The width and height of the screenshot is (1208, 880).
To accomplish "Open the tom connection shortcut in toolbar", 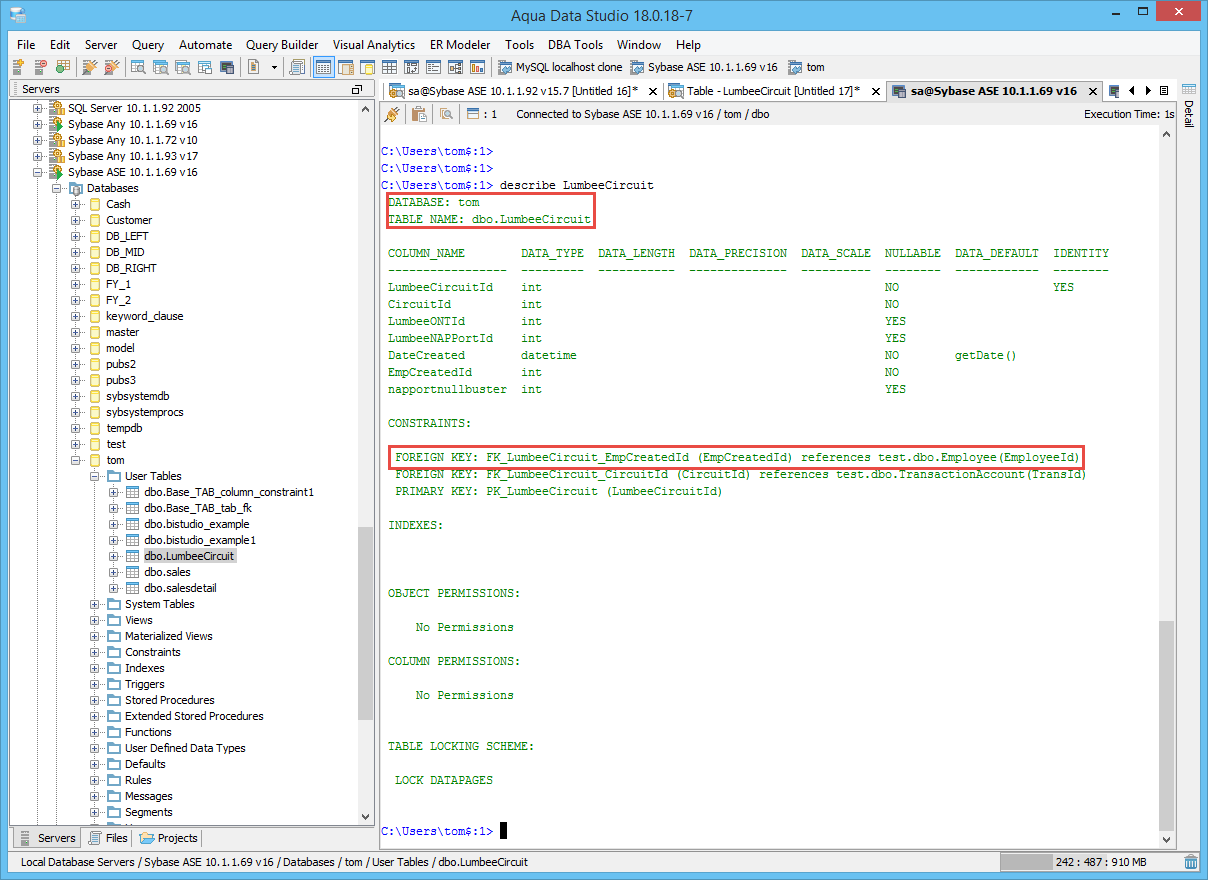I will (x=806, y=67).
